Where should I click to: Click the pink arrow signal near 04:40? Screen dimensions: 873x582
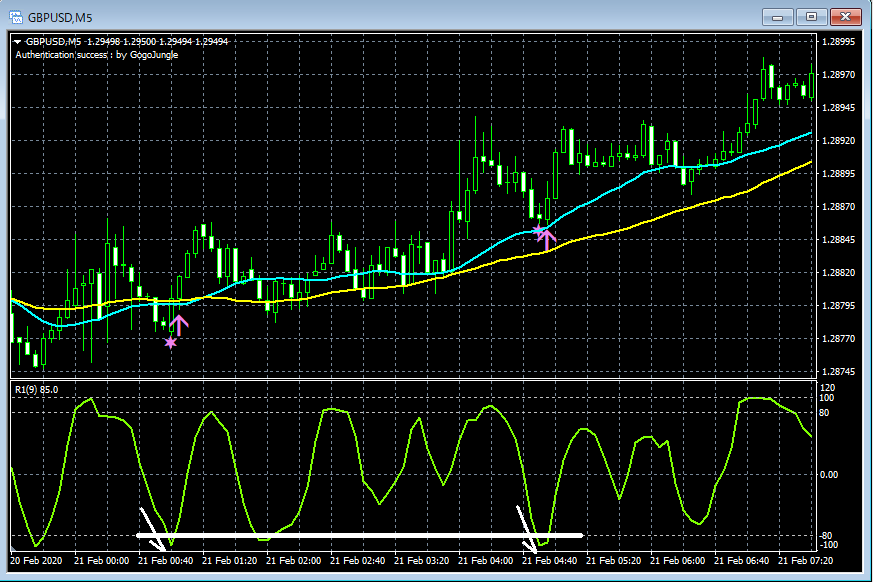548,238
